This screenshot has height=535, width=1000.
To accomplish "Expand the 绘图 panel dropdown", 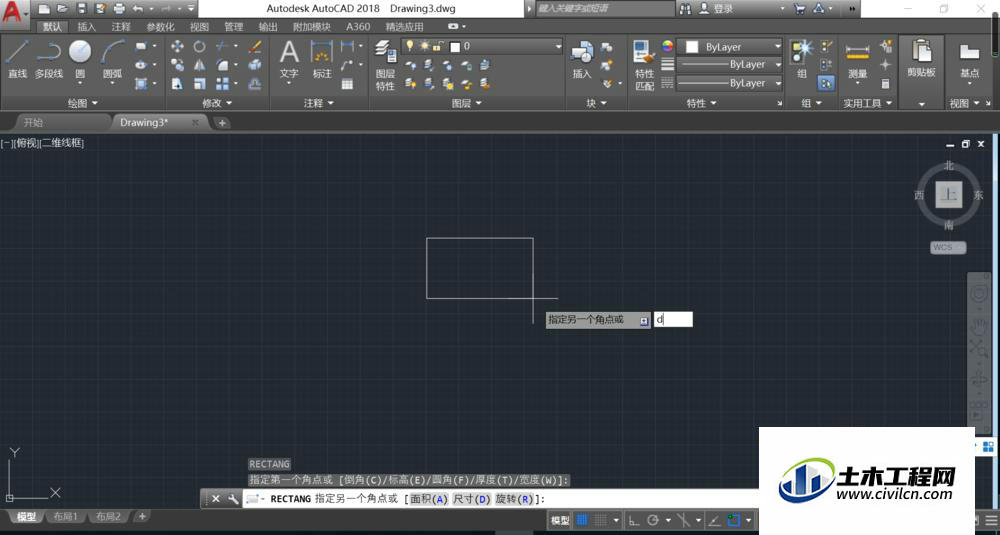I will pyautogui.click(x=83, y=103).
